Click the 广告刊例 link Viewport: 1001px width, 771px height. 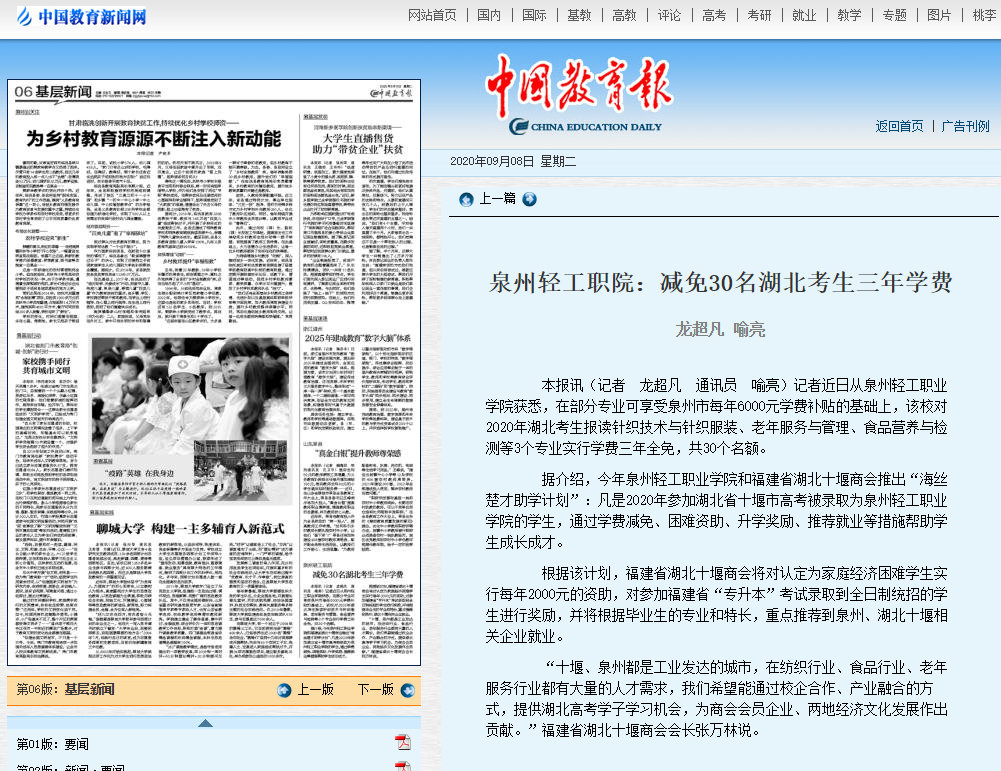(965, 126)
